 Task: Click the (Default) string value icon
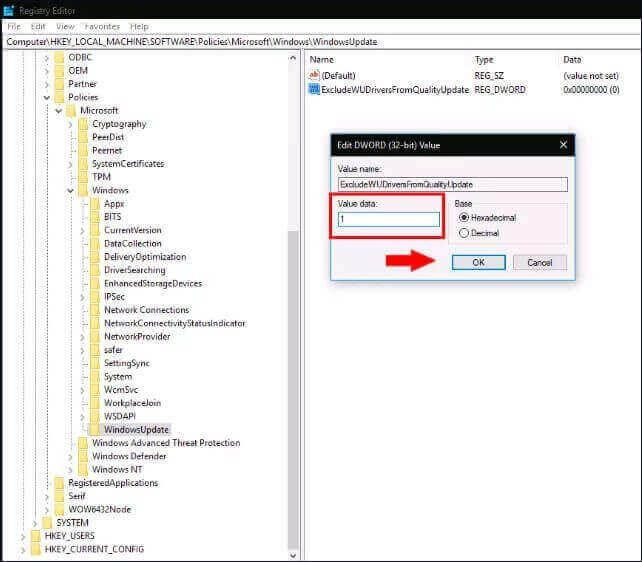(314, 75)
